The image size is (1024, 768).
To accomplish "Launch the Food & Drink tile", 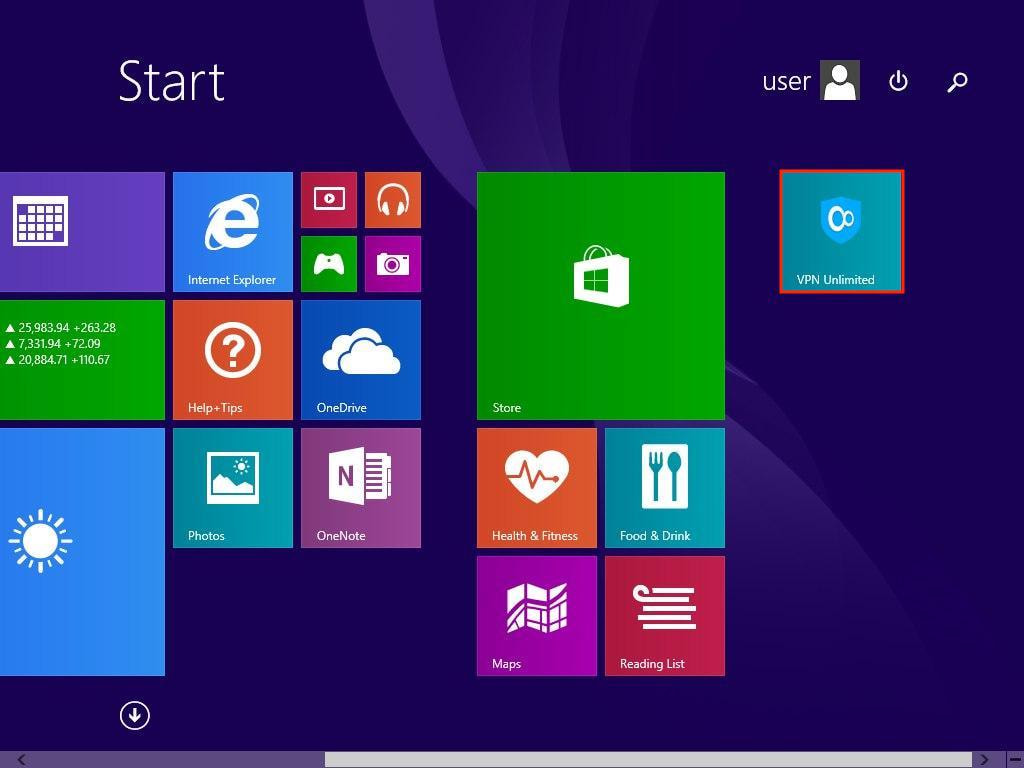I will pos(664,487).
